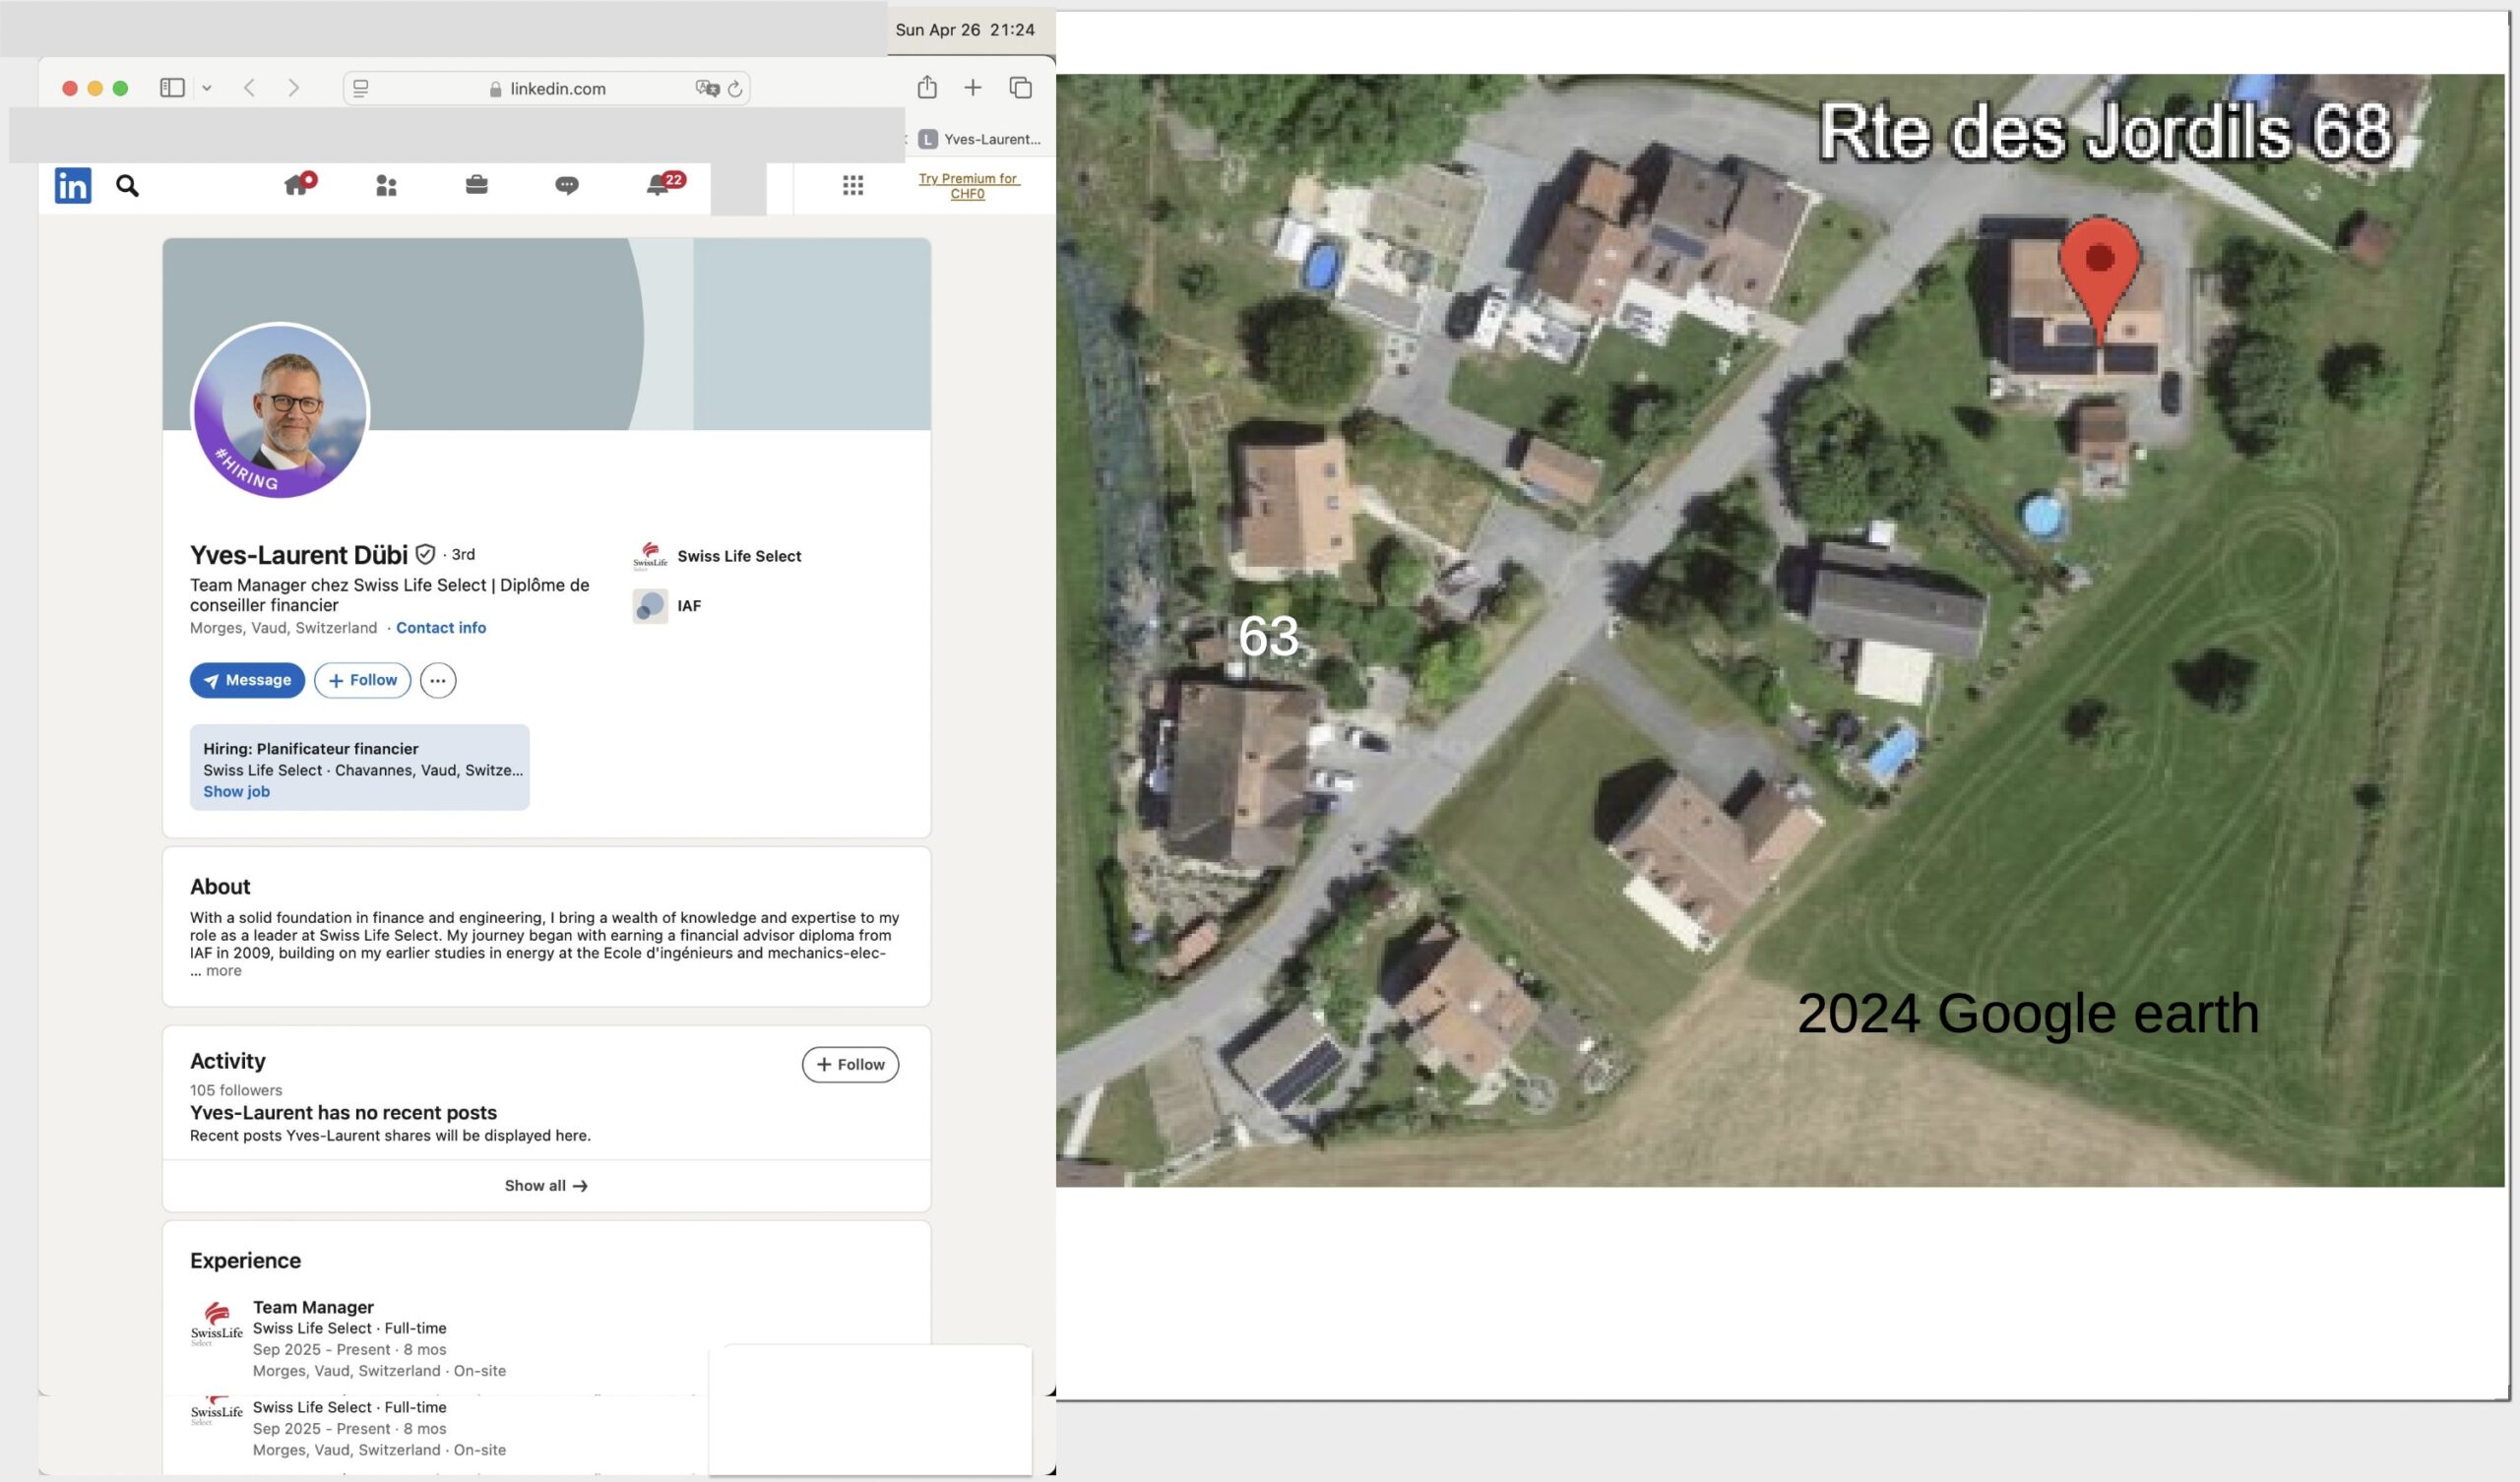The width and height of the screenshot is (2520, 1482).
Task: Toggle Follow on Yves-Laurent's profile
Action: (362, 680)
